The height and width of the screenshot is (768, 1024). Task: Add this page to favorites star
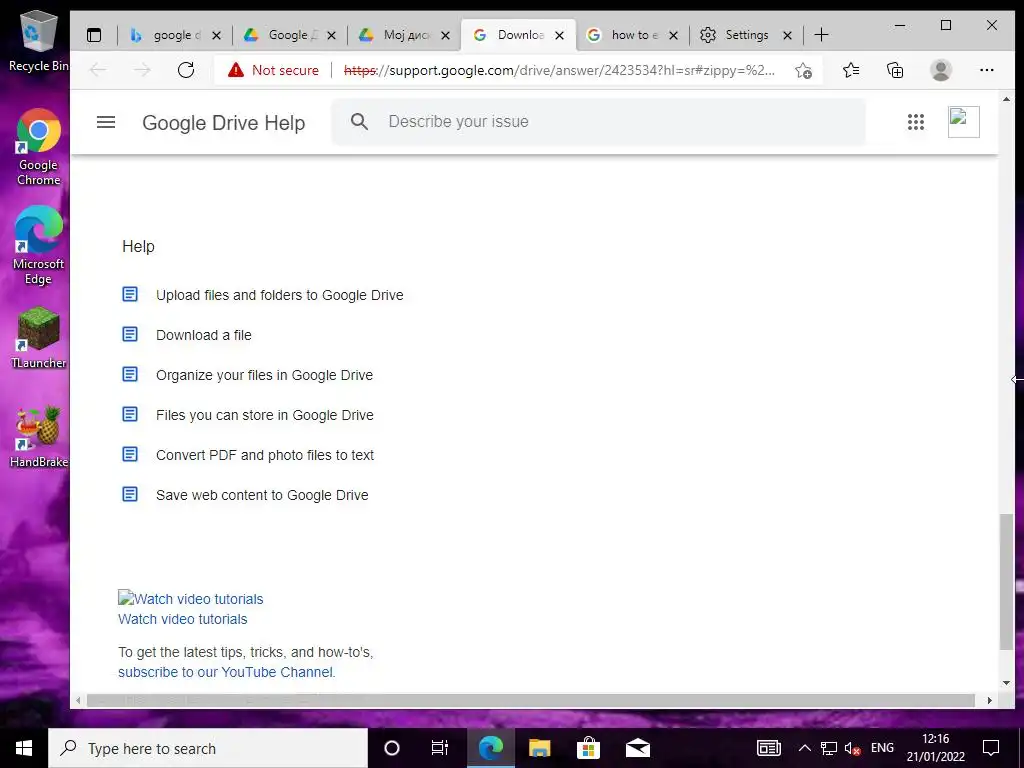point(803,70)
